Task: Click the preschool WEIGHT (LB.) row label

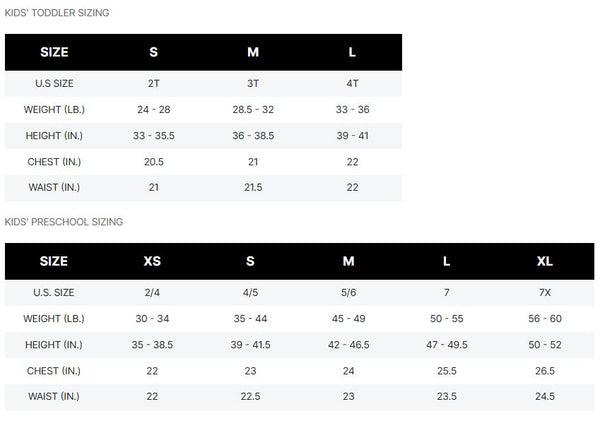Action: (x=54, y=318)
